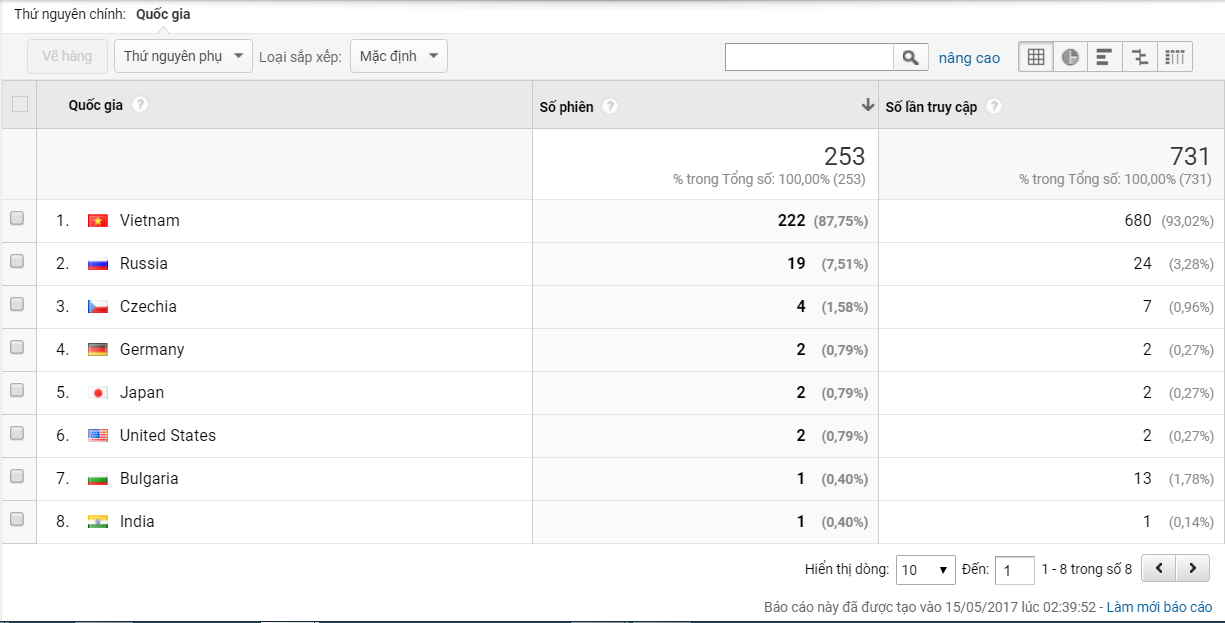Tick the checkbox for Vietnam row
1225x623 pixels.
coord(17,219)
